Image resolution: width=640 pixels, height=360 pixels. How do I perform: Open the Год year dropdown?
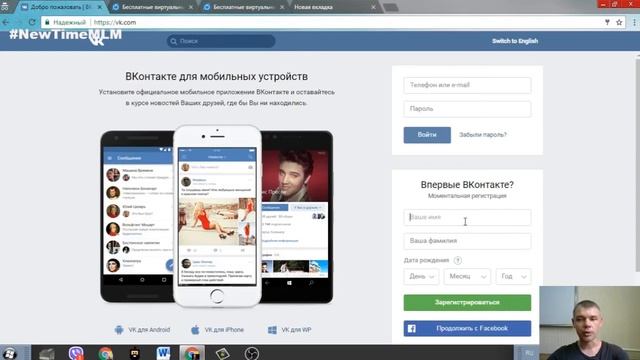click(513, 277)
